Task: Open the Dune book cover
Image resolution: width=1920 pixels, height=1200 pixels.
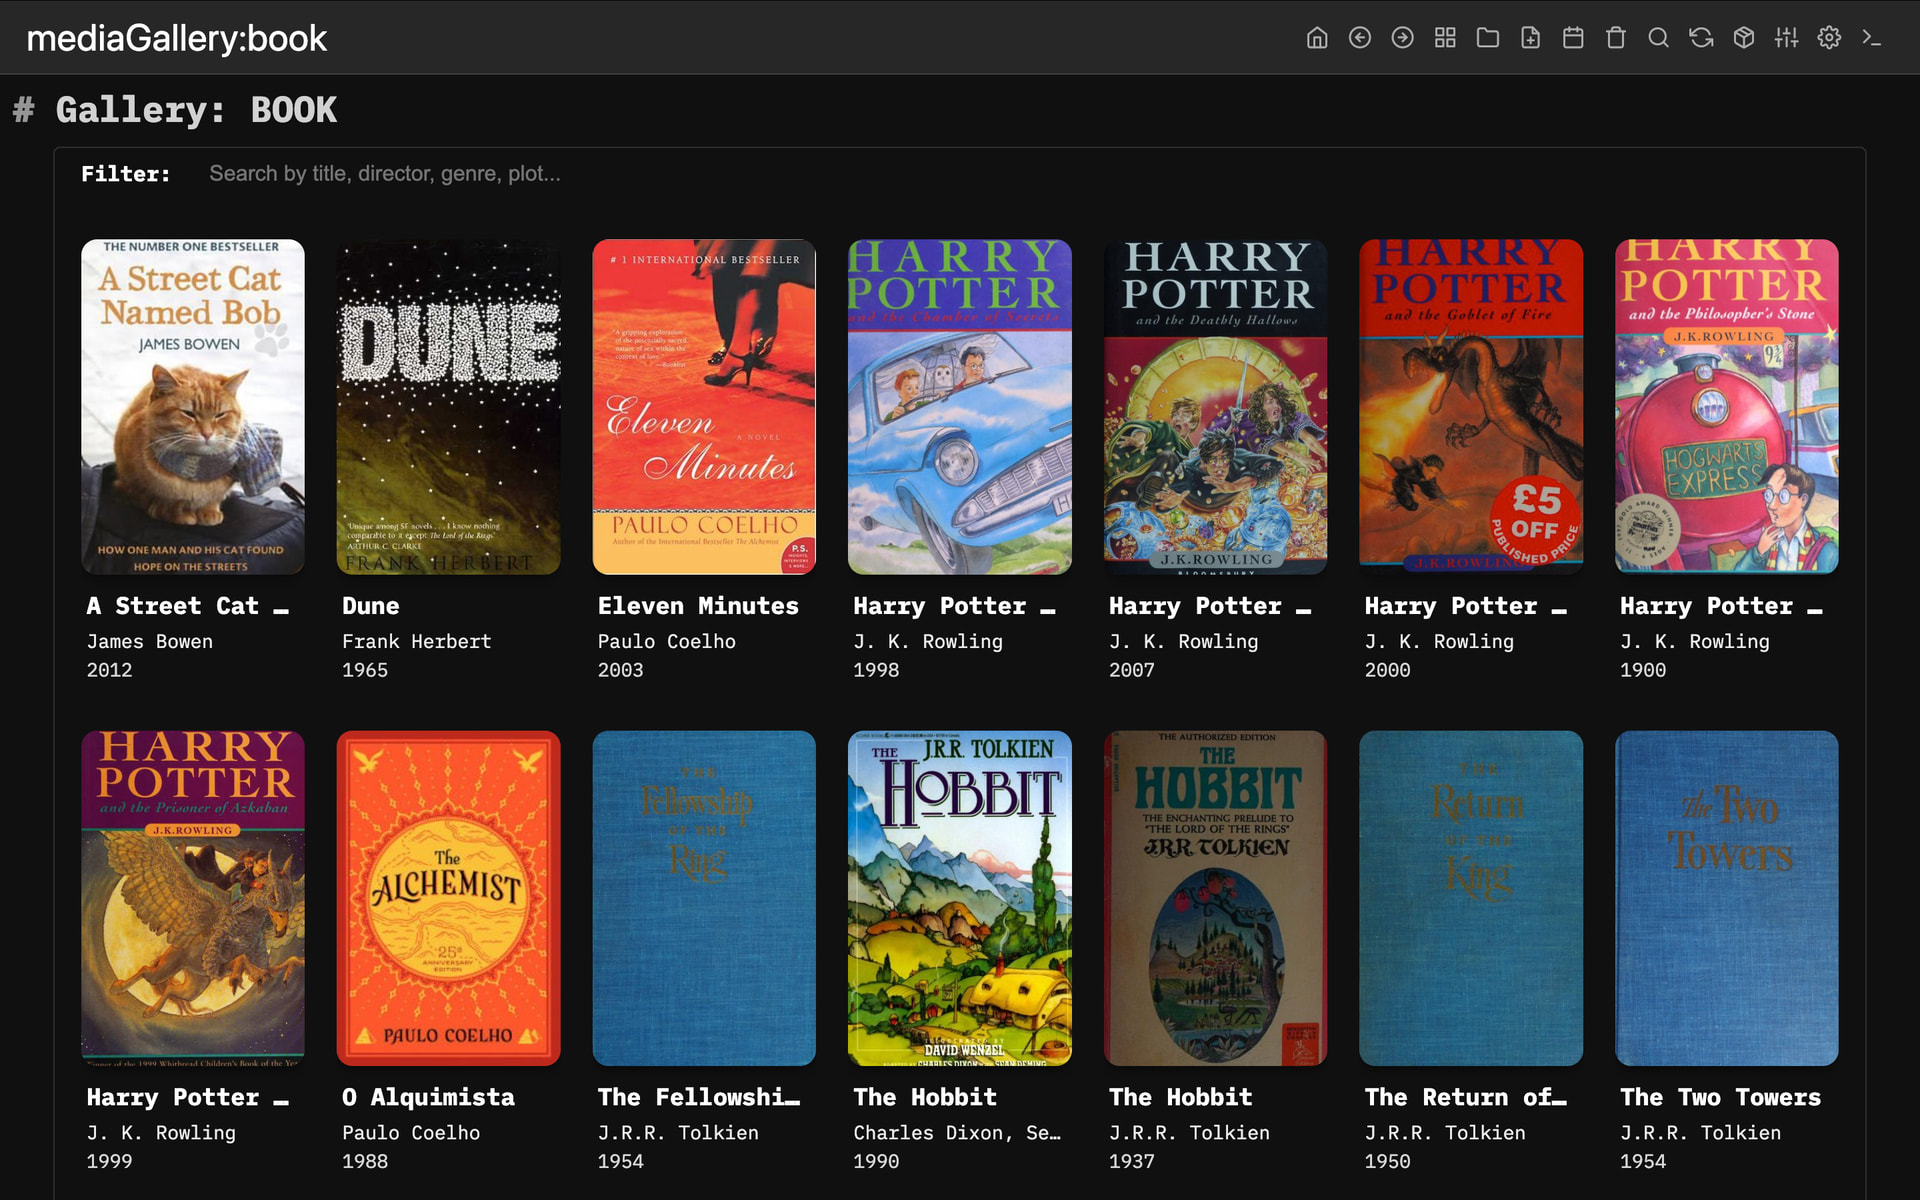Action: tap(448, 406)
